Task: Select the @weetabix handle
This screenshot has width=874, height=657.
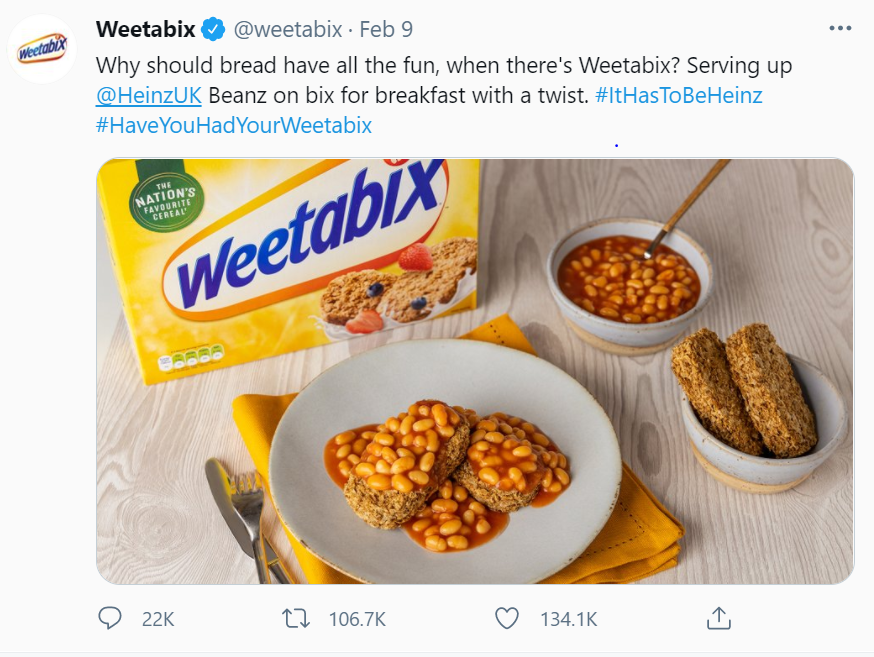Action: [x=288, y=30]
